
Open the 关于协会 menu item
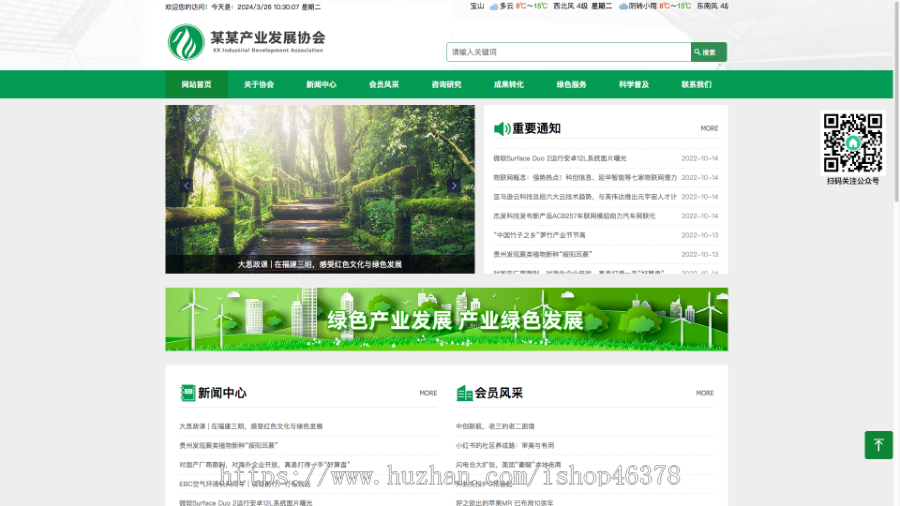pyautogui.click(x=259, y=84)
